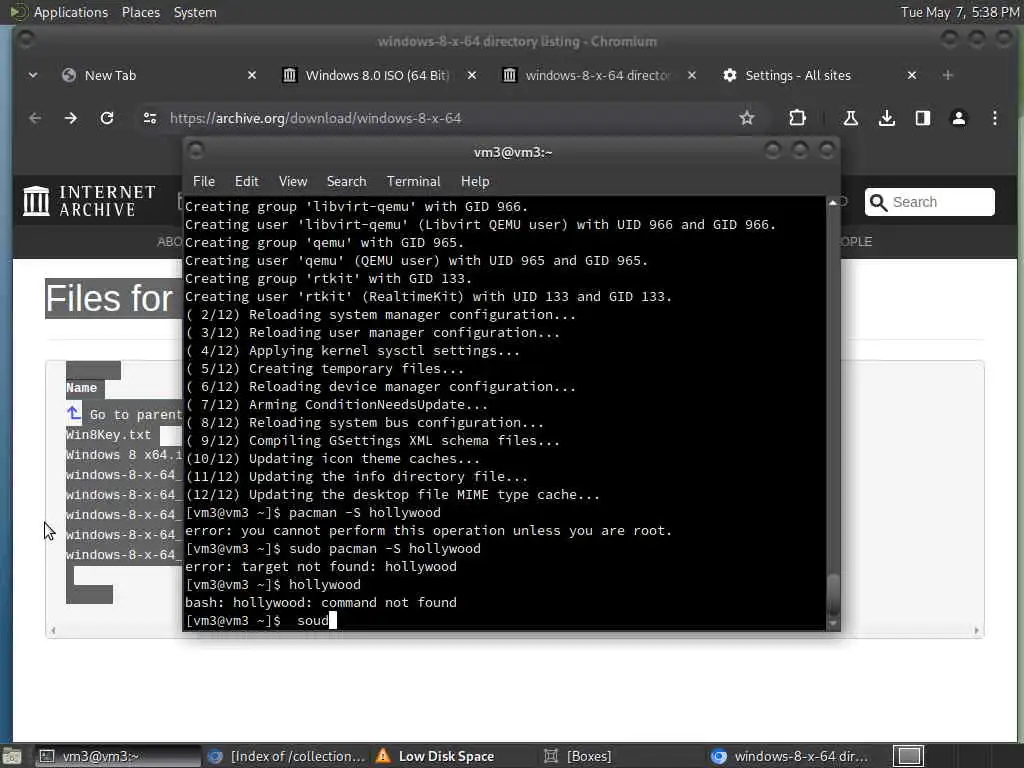Click file listing scroll right arrow
The width and height of the screenshot is (1024, 768).
pos(976,630)
